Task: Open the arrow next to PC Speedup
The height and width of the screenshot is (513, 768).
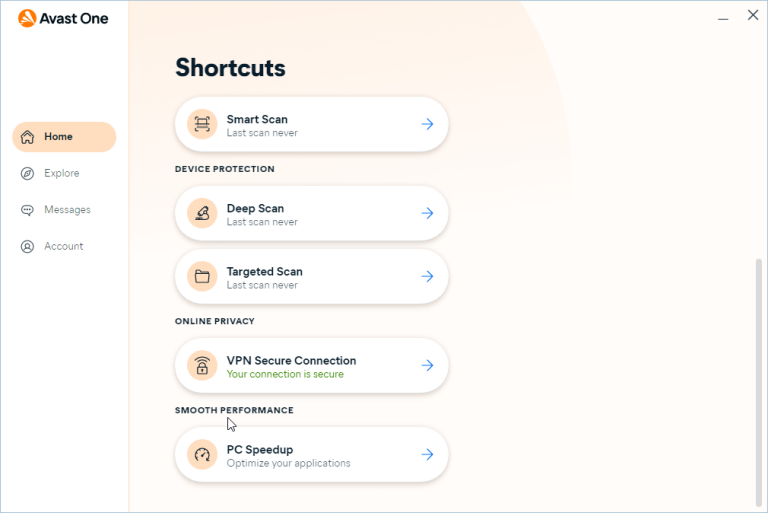Action: coord(427,455)
